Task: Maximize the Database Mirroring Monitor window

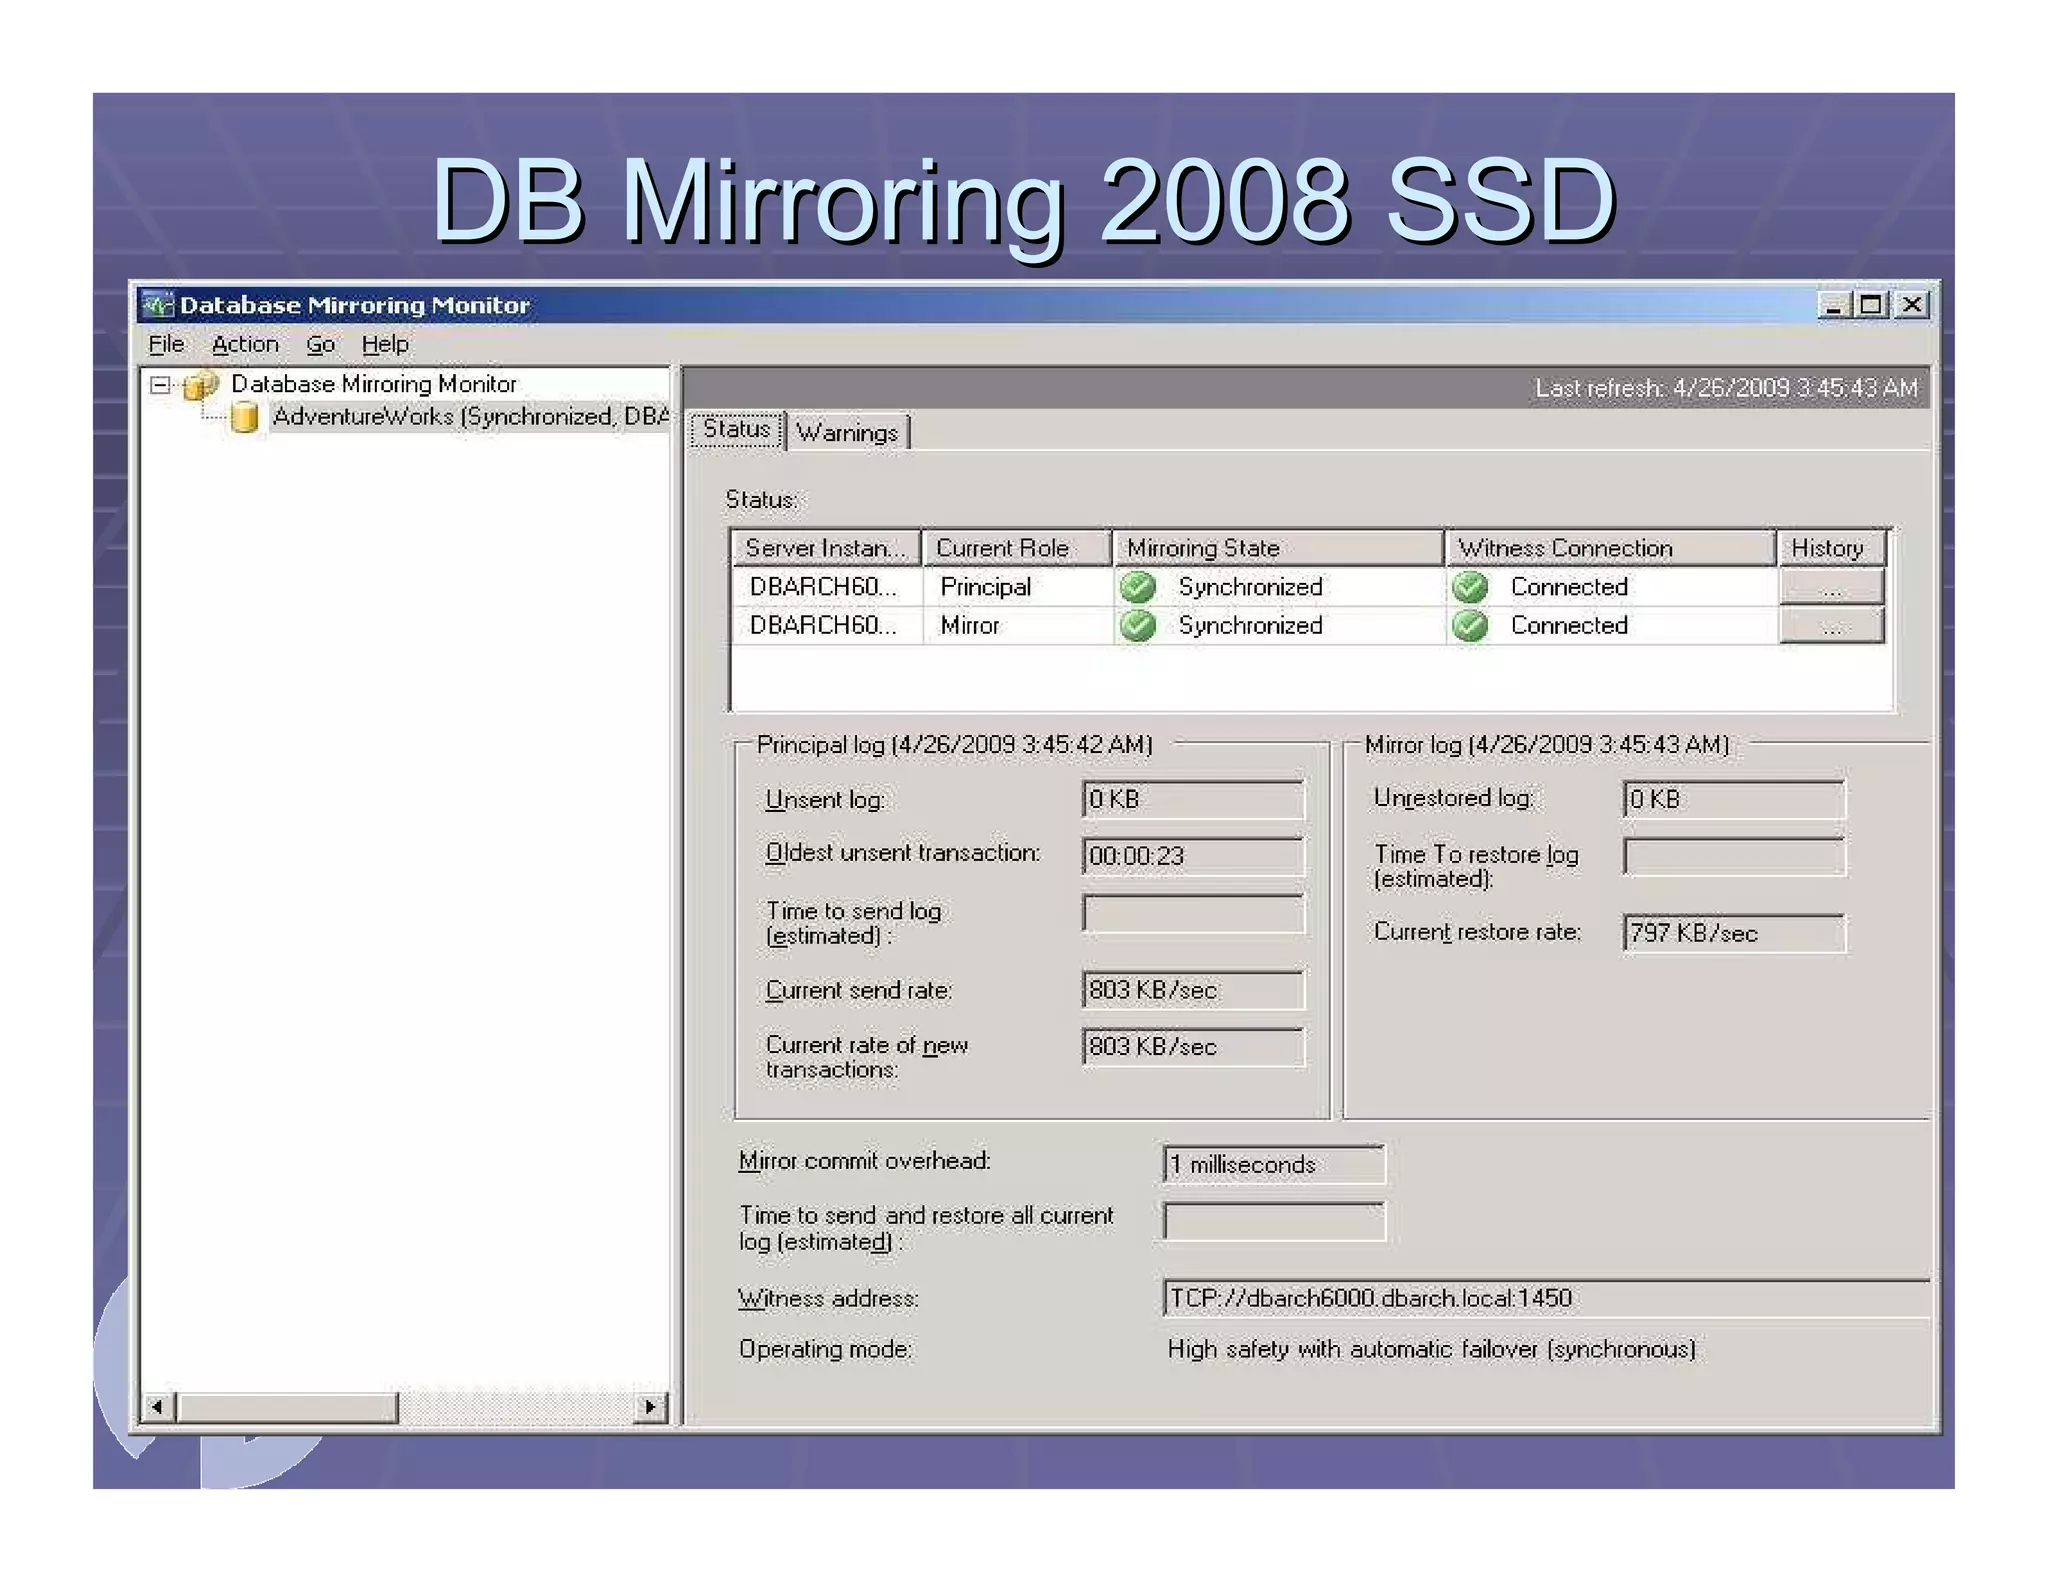Action: pyautogui.click(x=1871, y=305)
